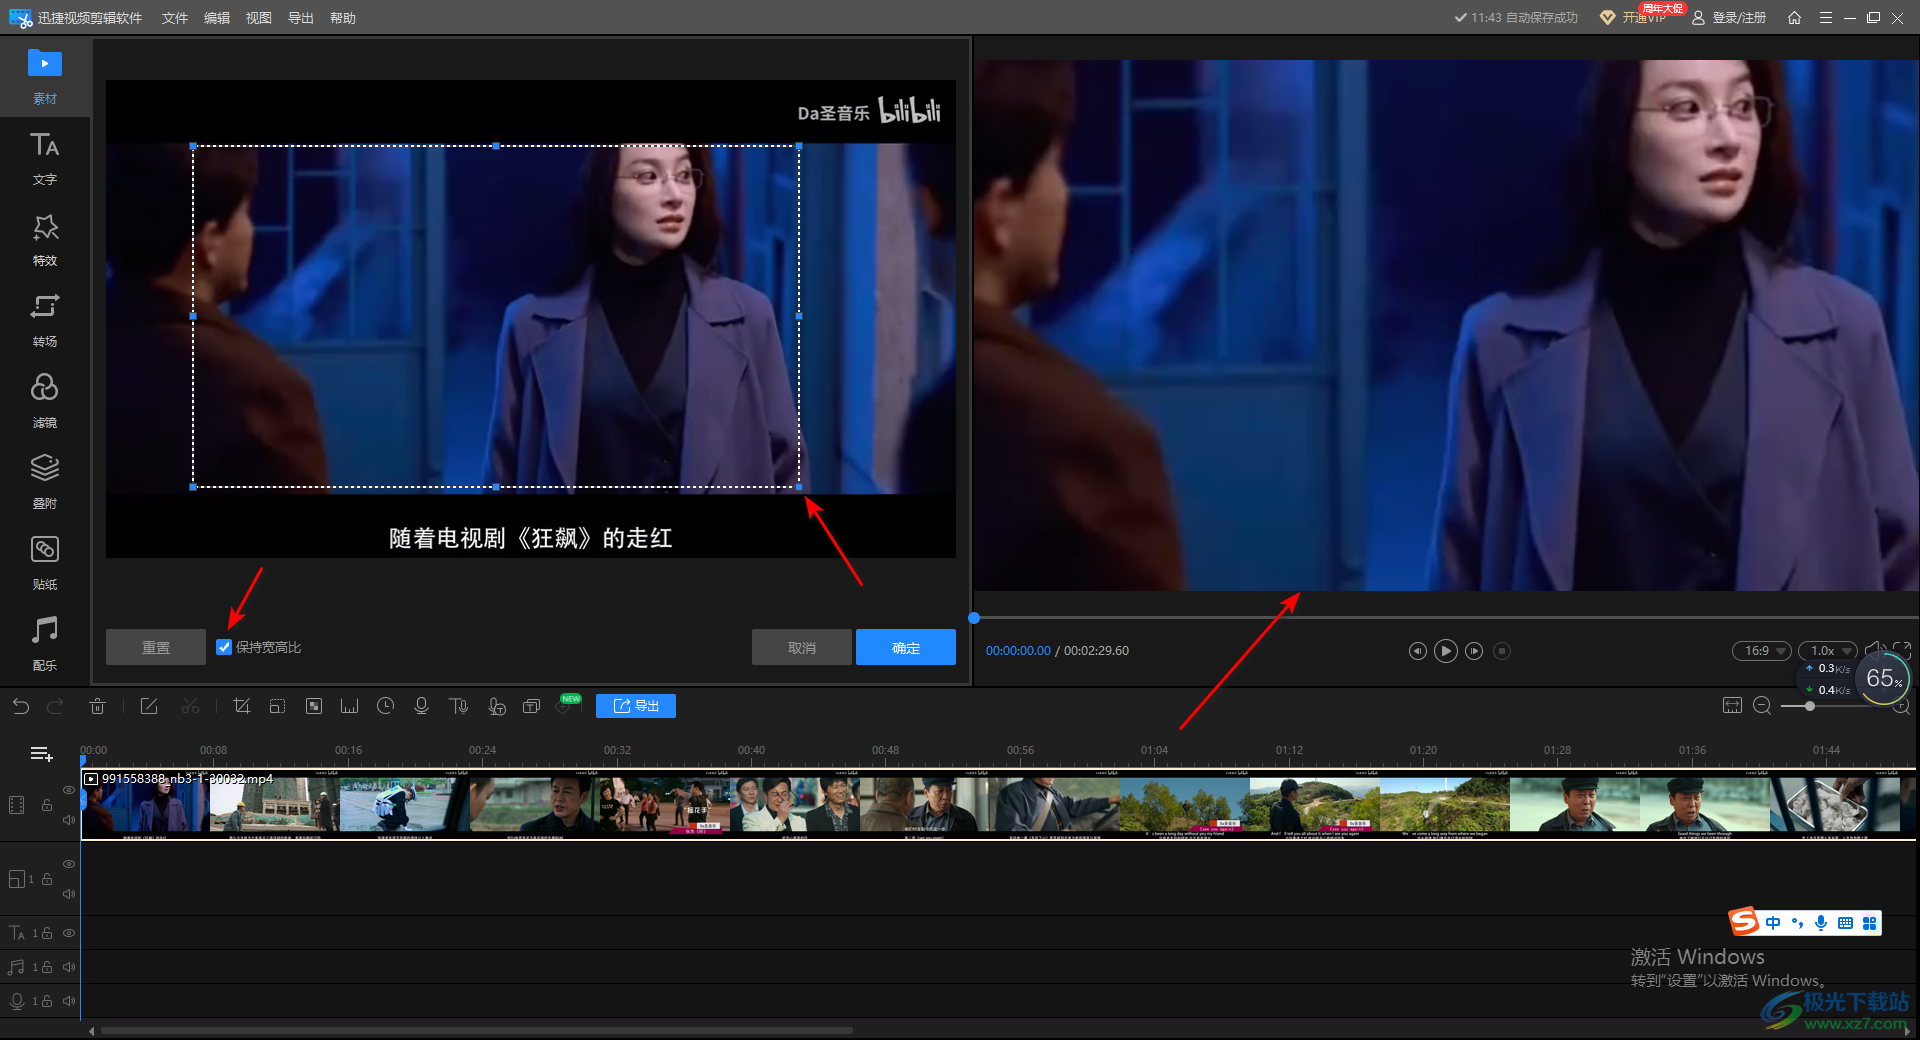The image size is (1920, 1040).
Task: Mute the voice-over microphone track 1
Action: (69, 1001)
